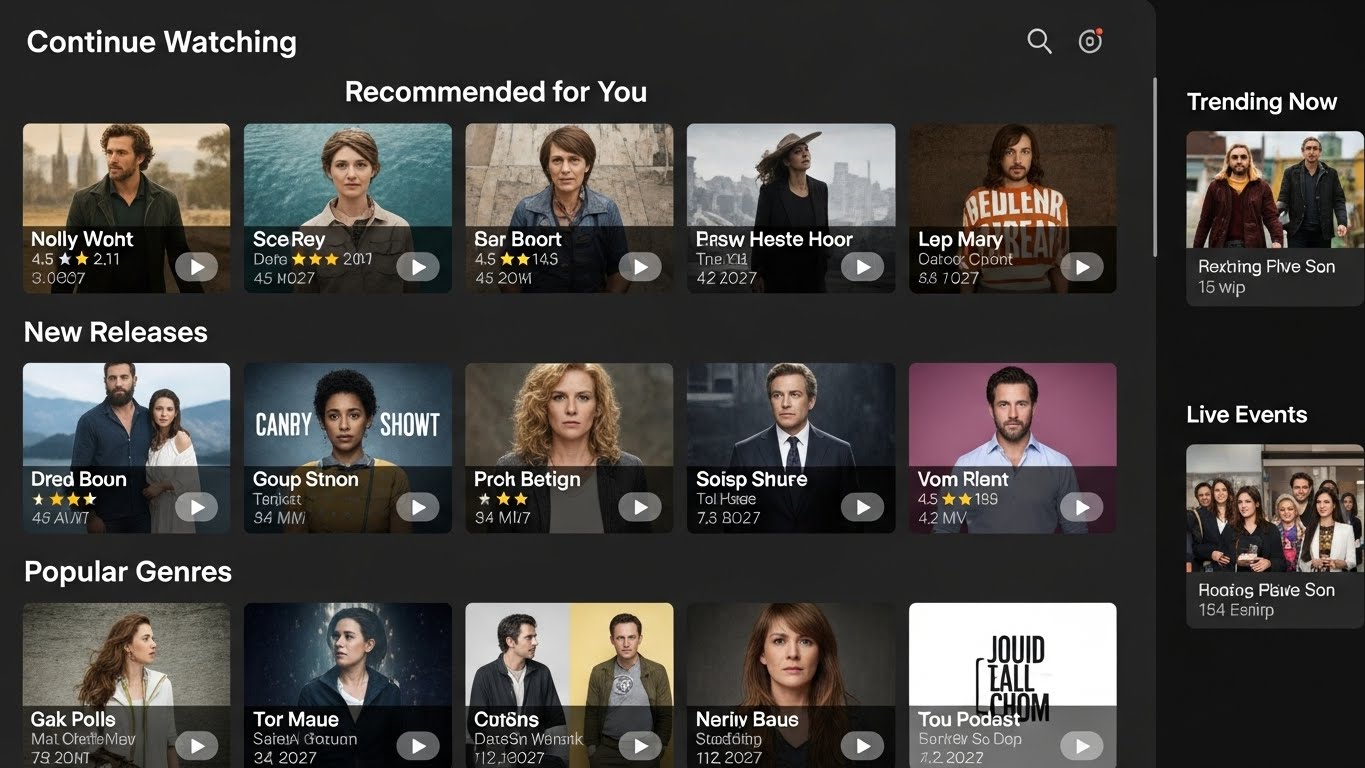
Task: Play the SceRey title
Action: pos(418,267)
